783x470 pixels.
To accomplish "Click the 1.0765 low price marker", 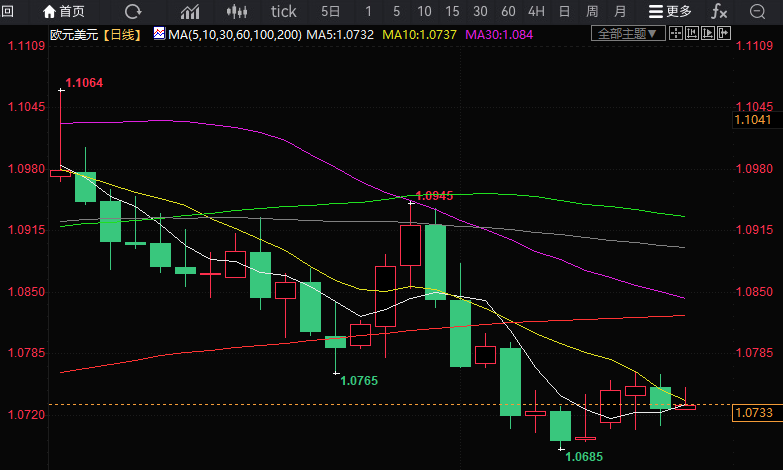I will point(359,381).
